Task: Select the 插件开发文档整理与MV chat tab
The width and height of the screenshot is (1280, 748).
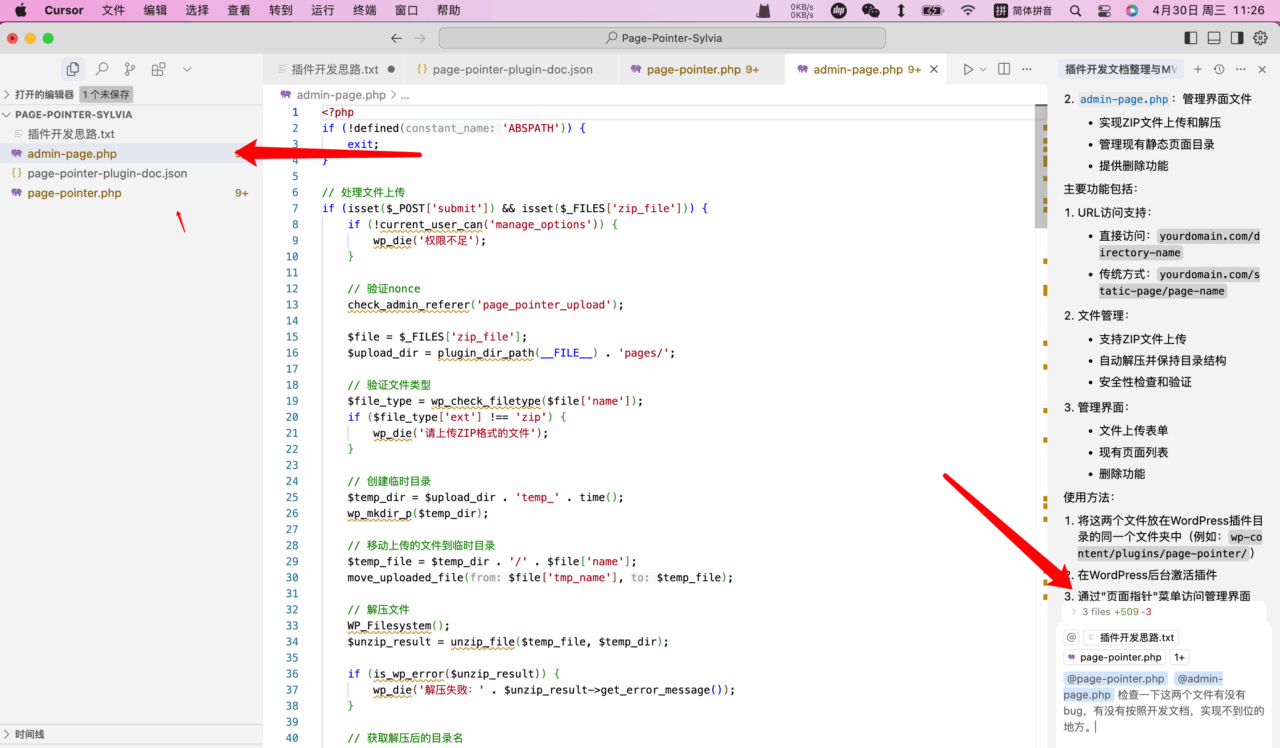Action: click(x=1121, y=69)
